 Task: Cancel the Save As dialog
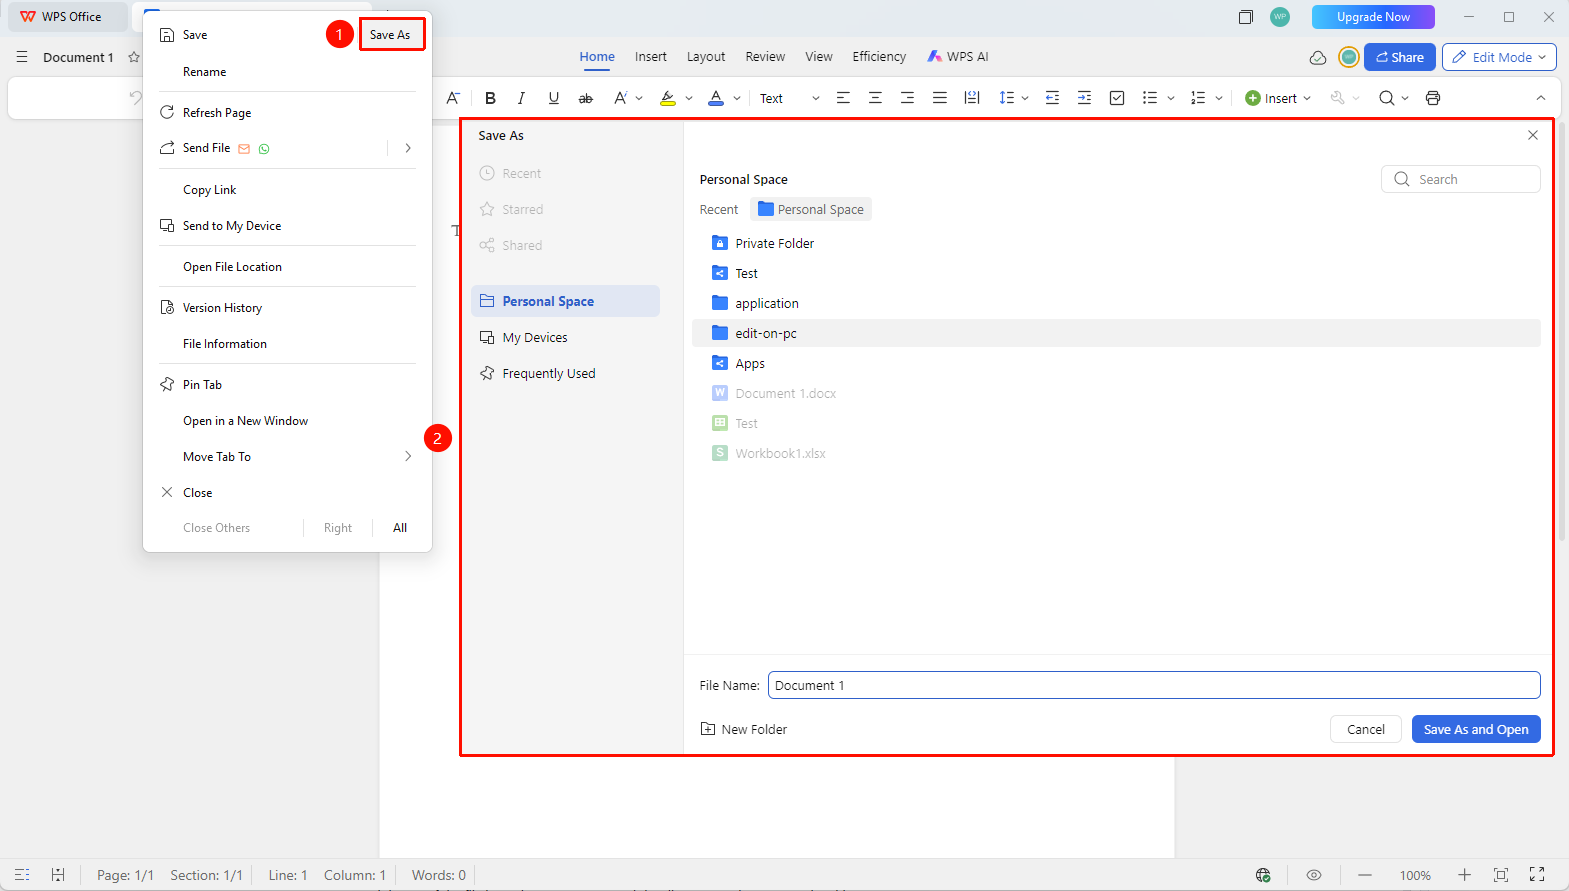click(x=1365, y=729)
